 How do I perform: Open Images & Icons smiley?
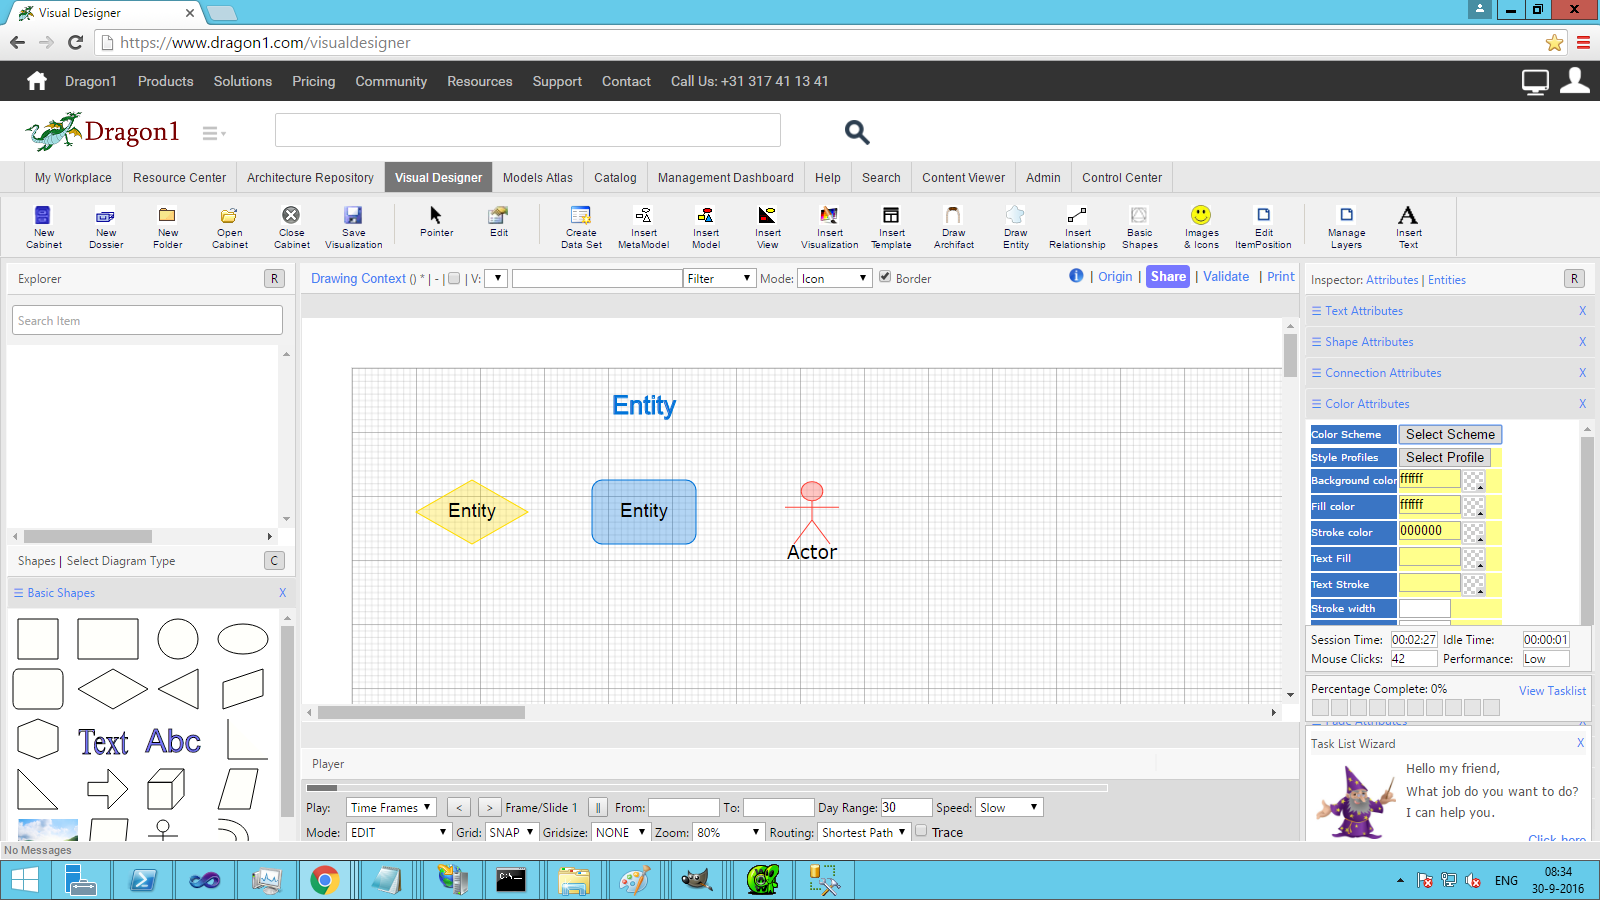[x=1201, y=227]
